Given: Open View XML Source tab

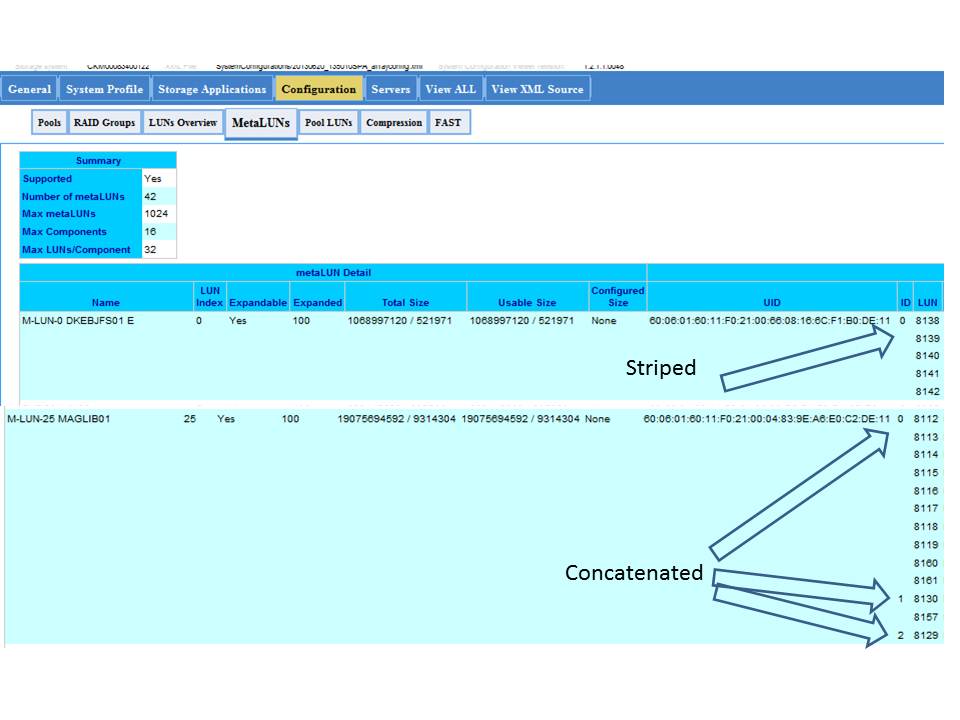Looking at the screenshot, I should (x=538, y=89).
